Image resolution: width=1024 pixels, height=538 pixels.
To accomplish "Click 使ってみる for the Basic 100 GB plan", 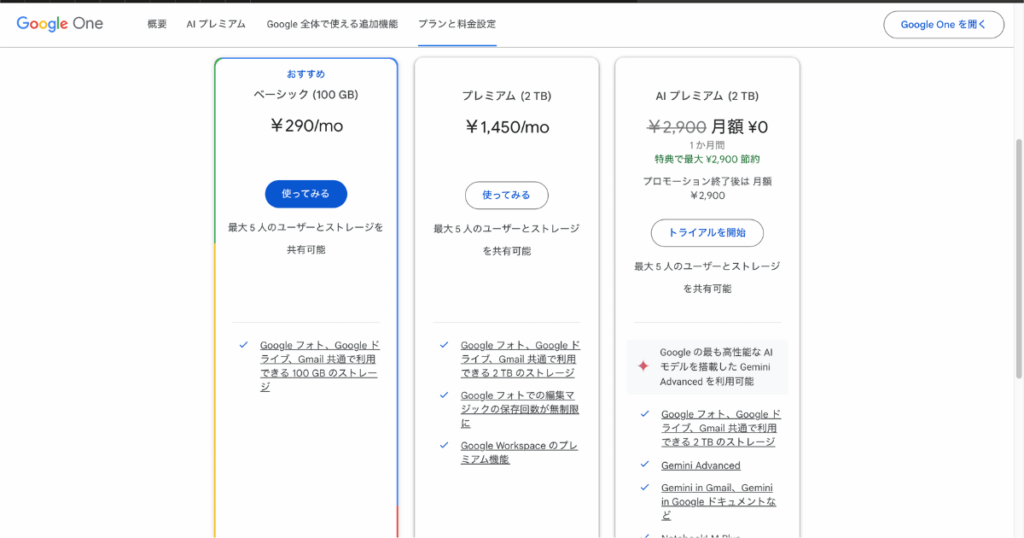I will pyautogui.click(x=306, y=194).
